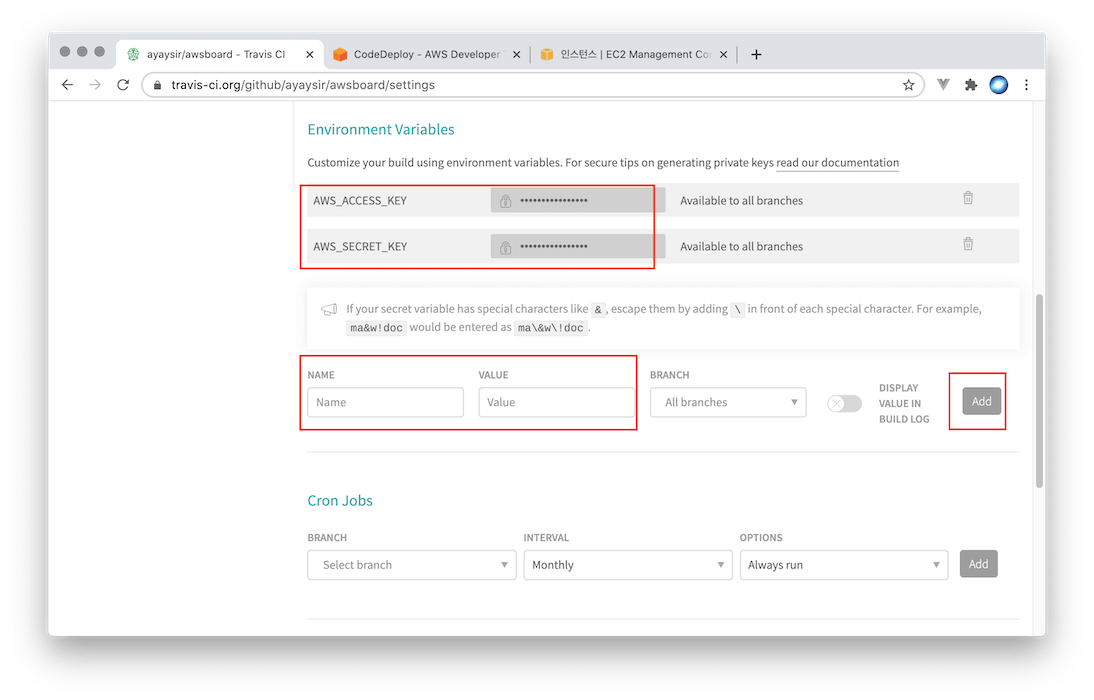
Task: Click the environment variable Name field
Action: (x=385, y=402)
